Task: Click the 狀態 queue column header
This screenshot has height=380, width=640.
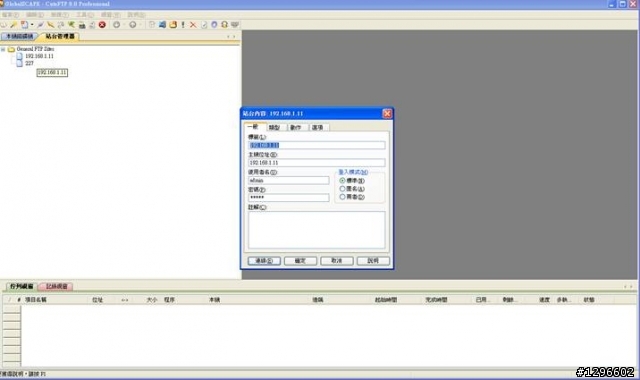Action: [x=589, y=300]
